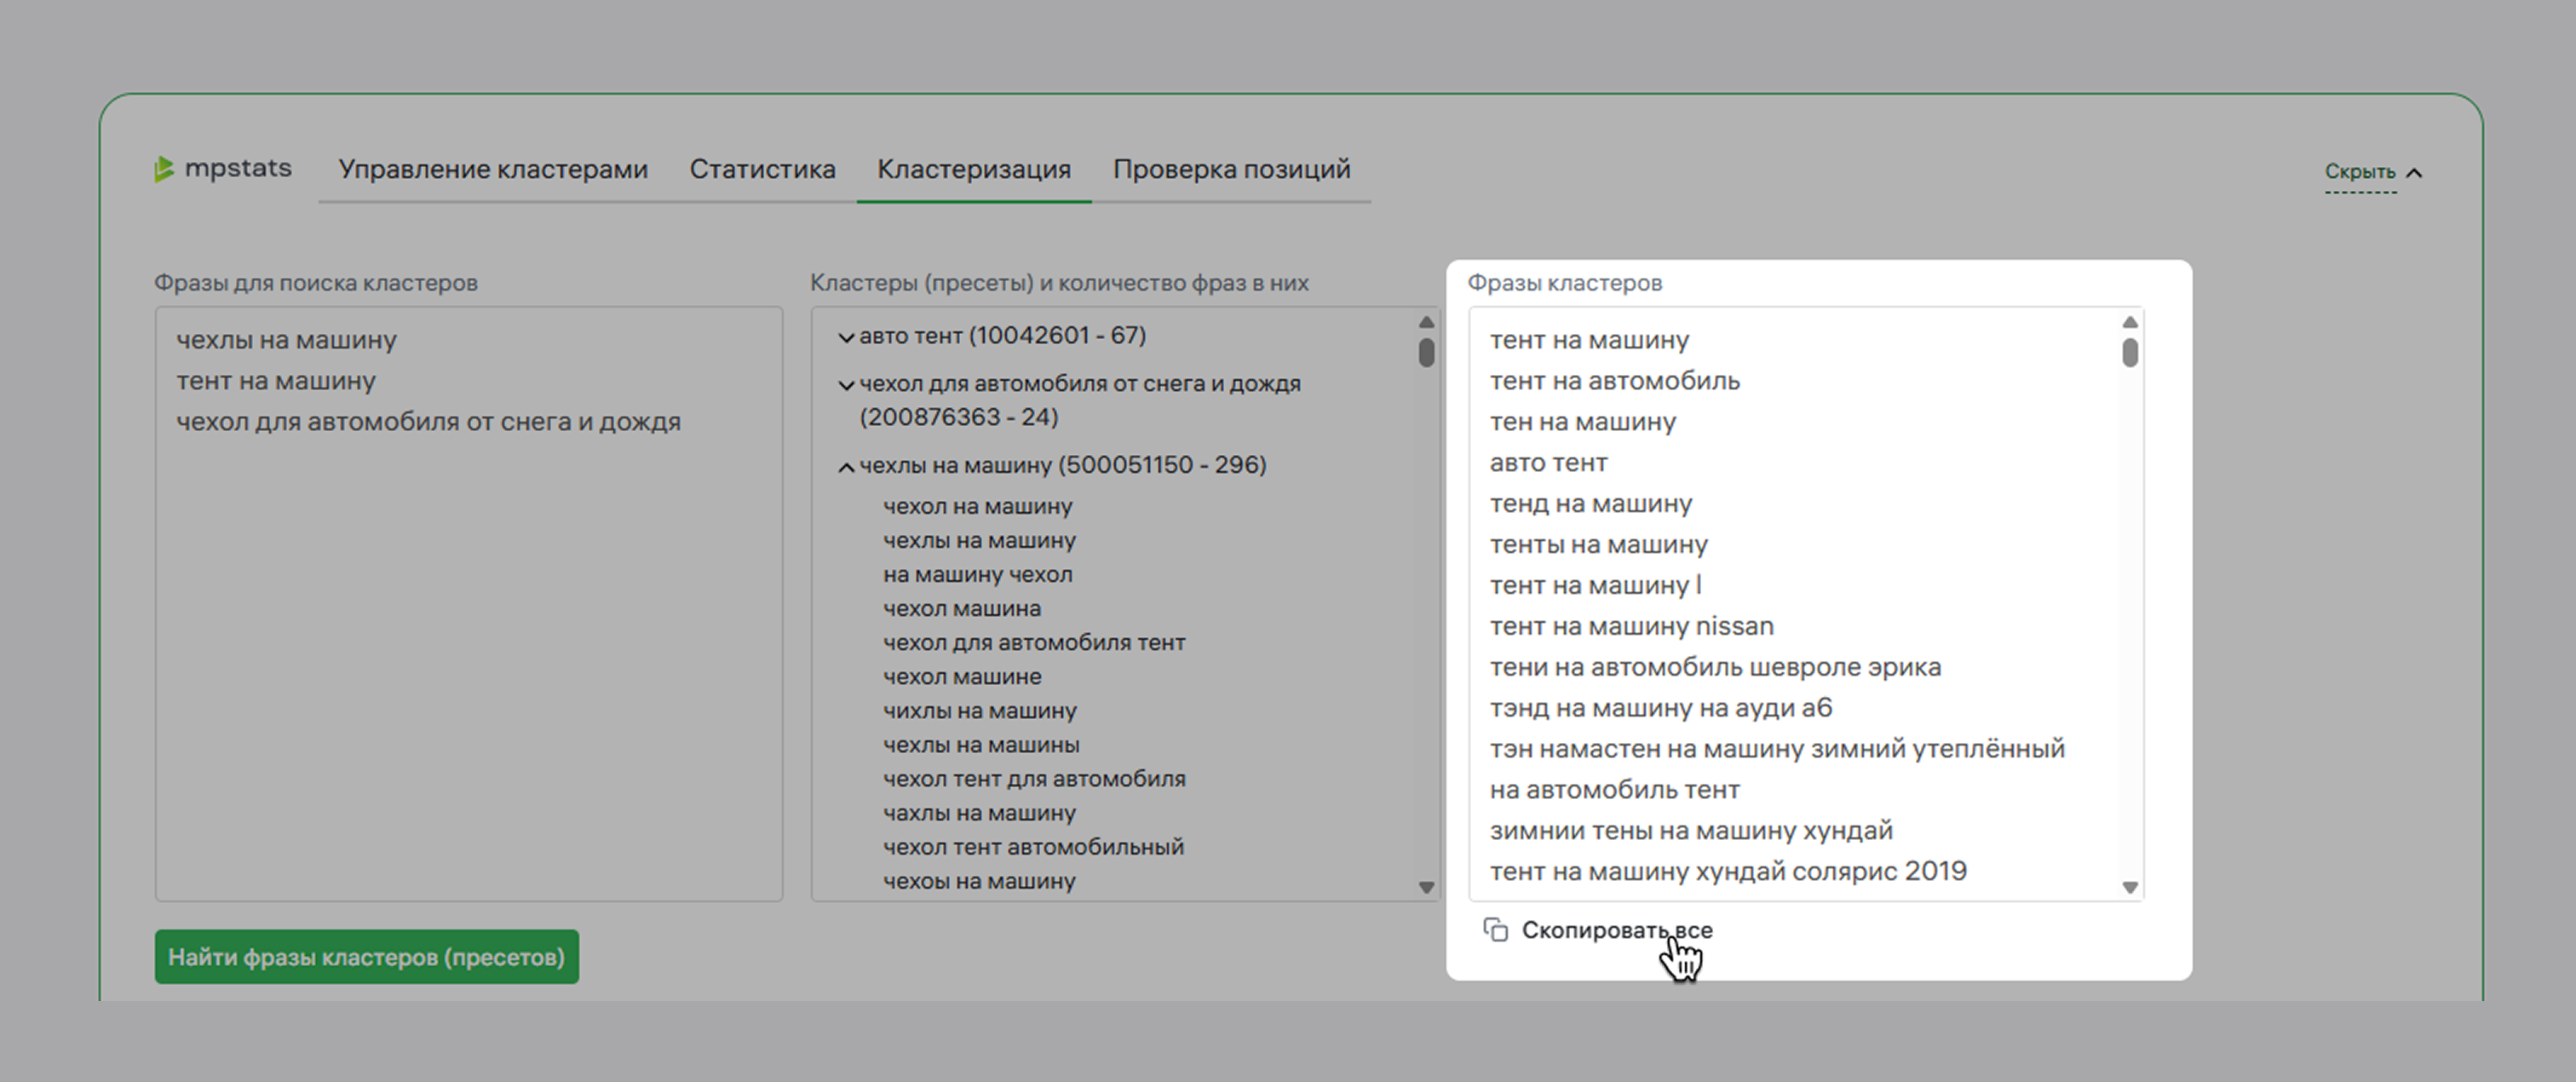The height and width of the screenshot is (1082, 2576).
Task: Select the Кластеризация tab
Action: click(x=973, y=169)
